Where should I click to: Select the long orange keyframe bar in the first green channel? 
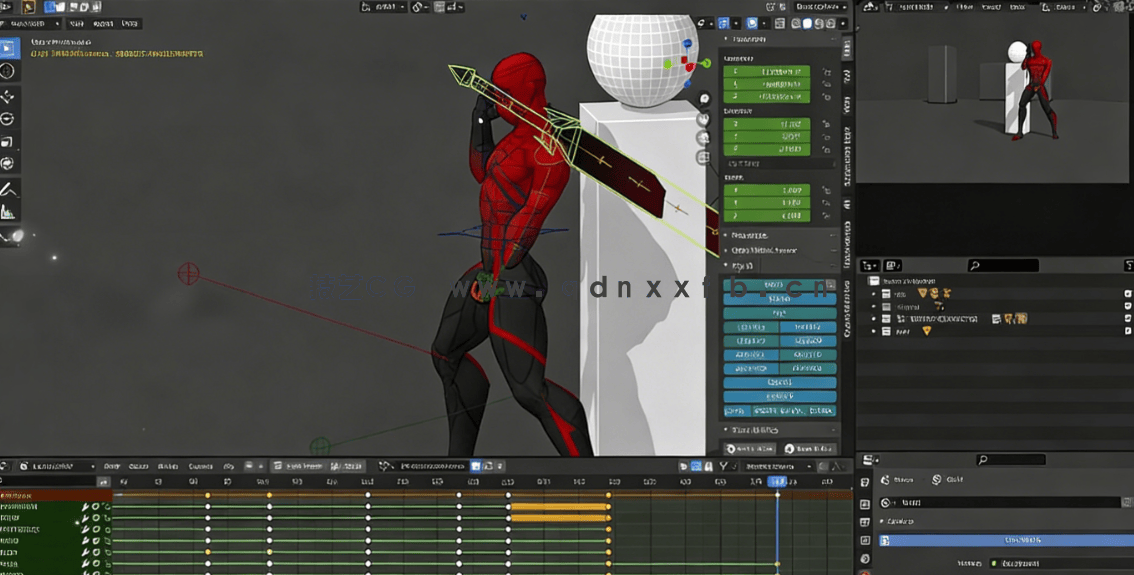pos(559,506)
